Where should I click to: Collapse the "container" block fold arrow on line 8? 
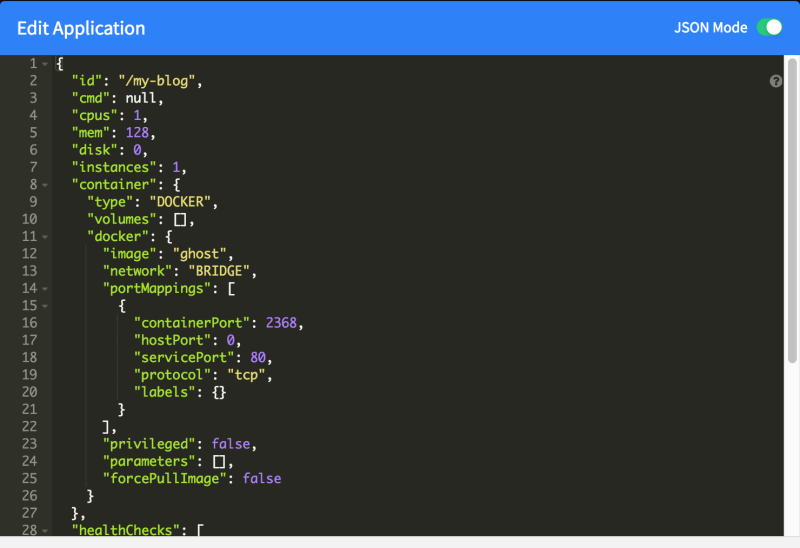(x=45, y=185)
